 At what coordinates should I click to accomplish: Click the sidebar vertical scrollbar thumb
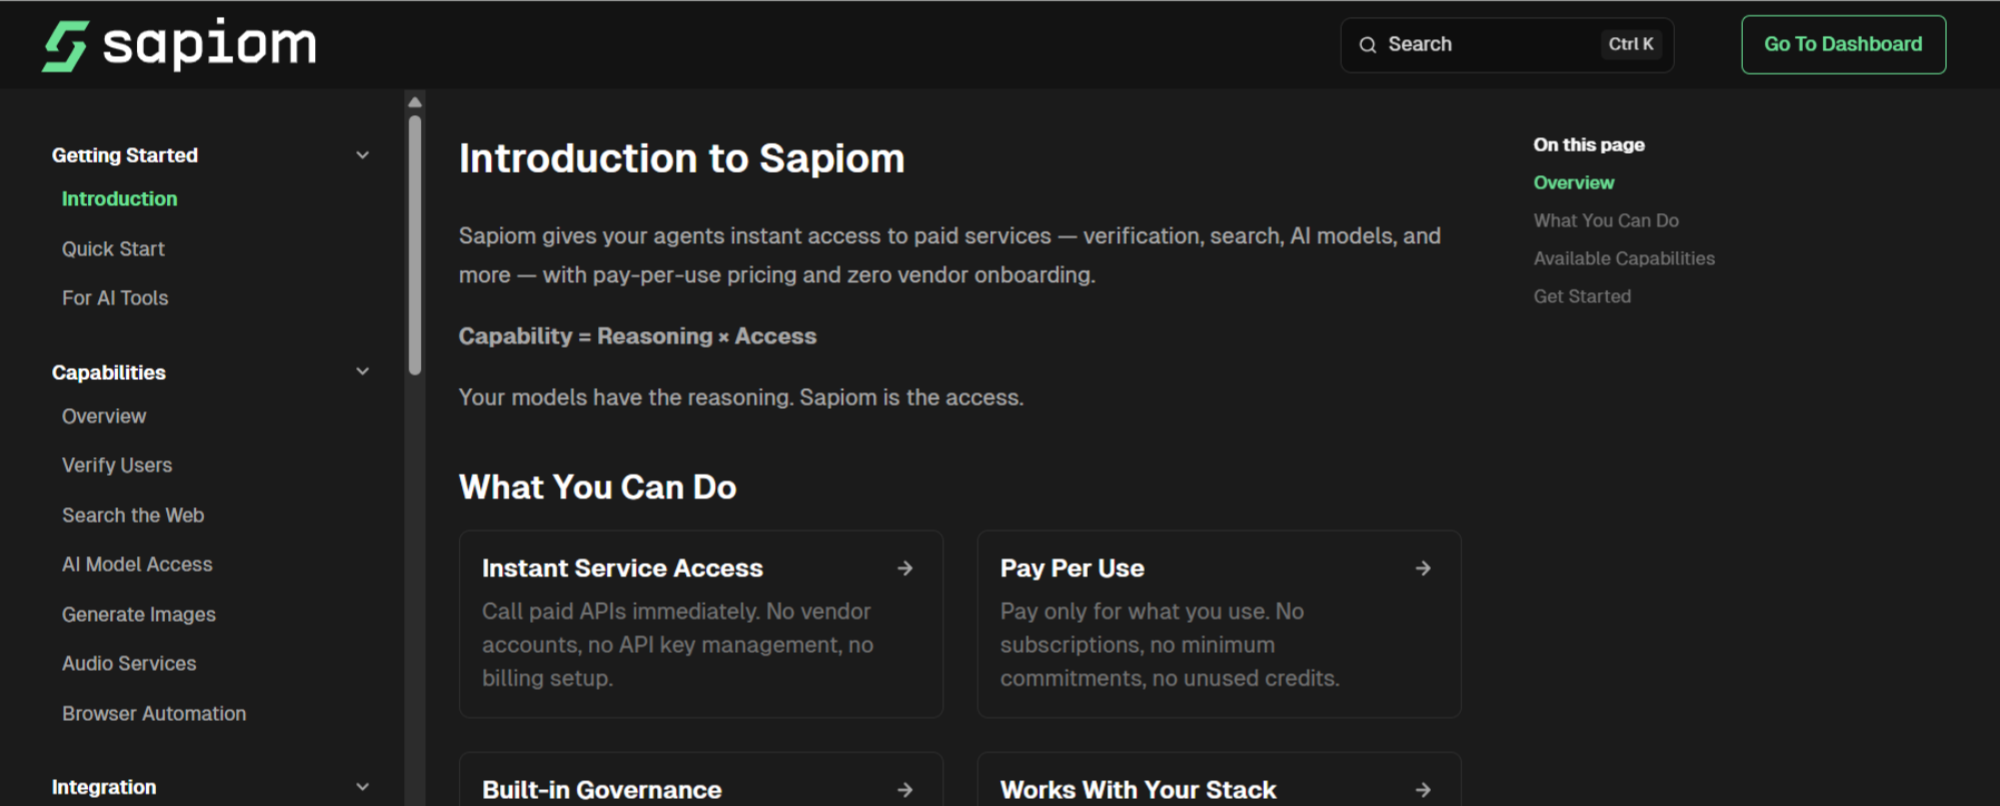(x=415, y=245)
